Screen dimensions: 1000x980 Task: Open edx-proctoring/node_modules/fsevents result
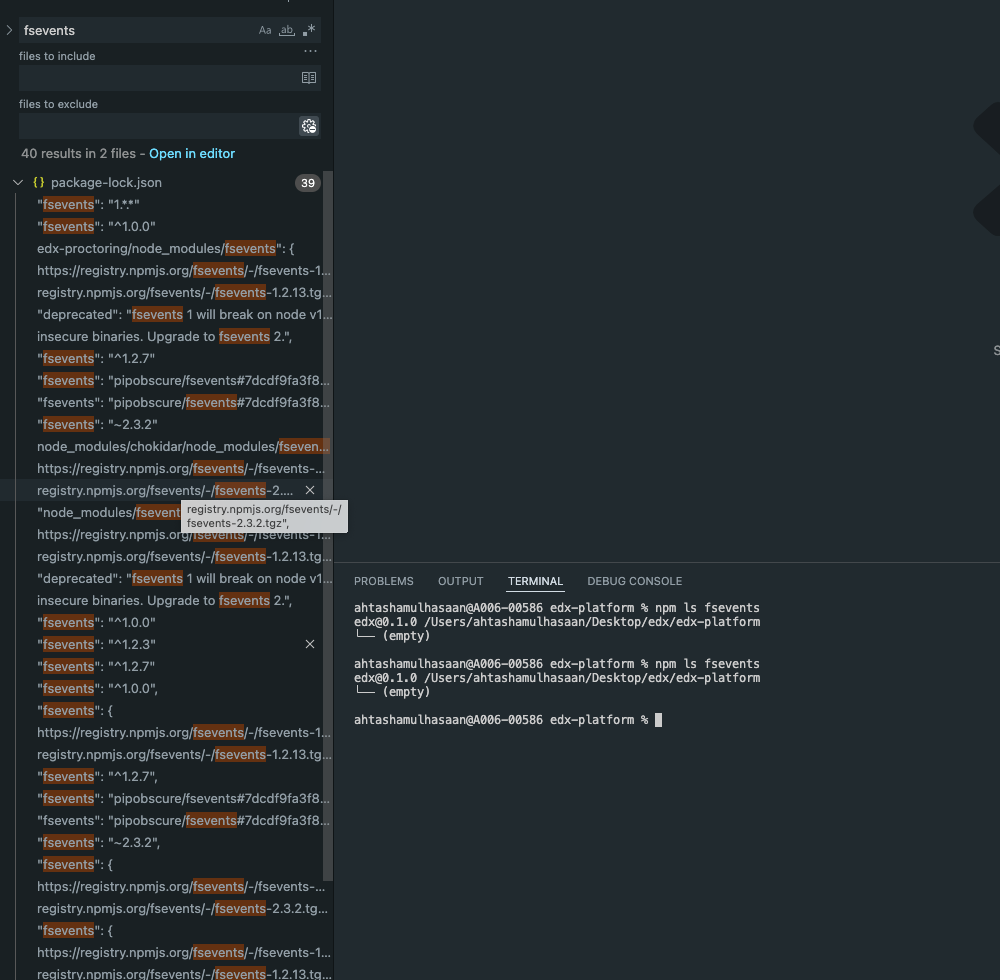pyautogui.click(x=166, y=249)
